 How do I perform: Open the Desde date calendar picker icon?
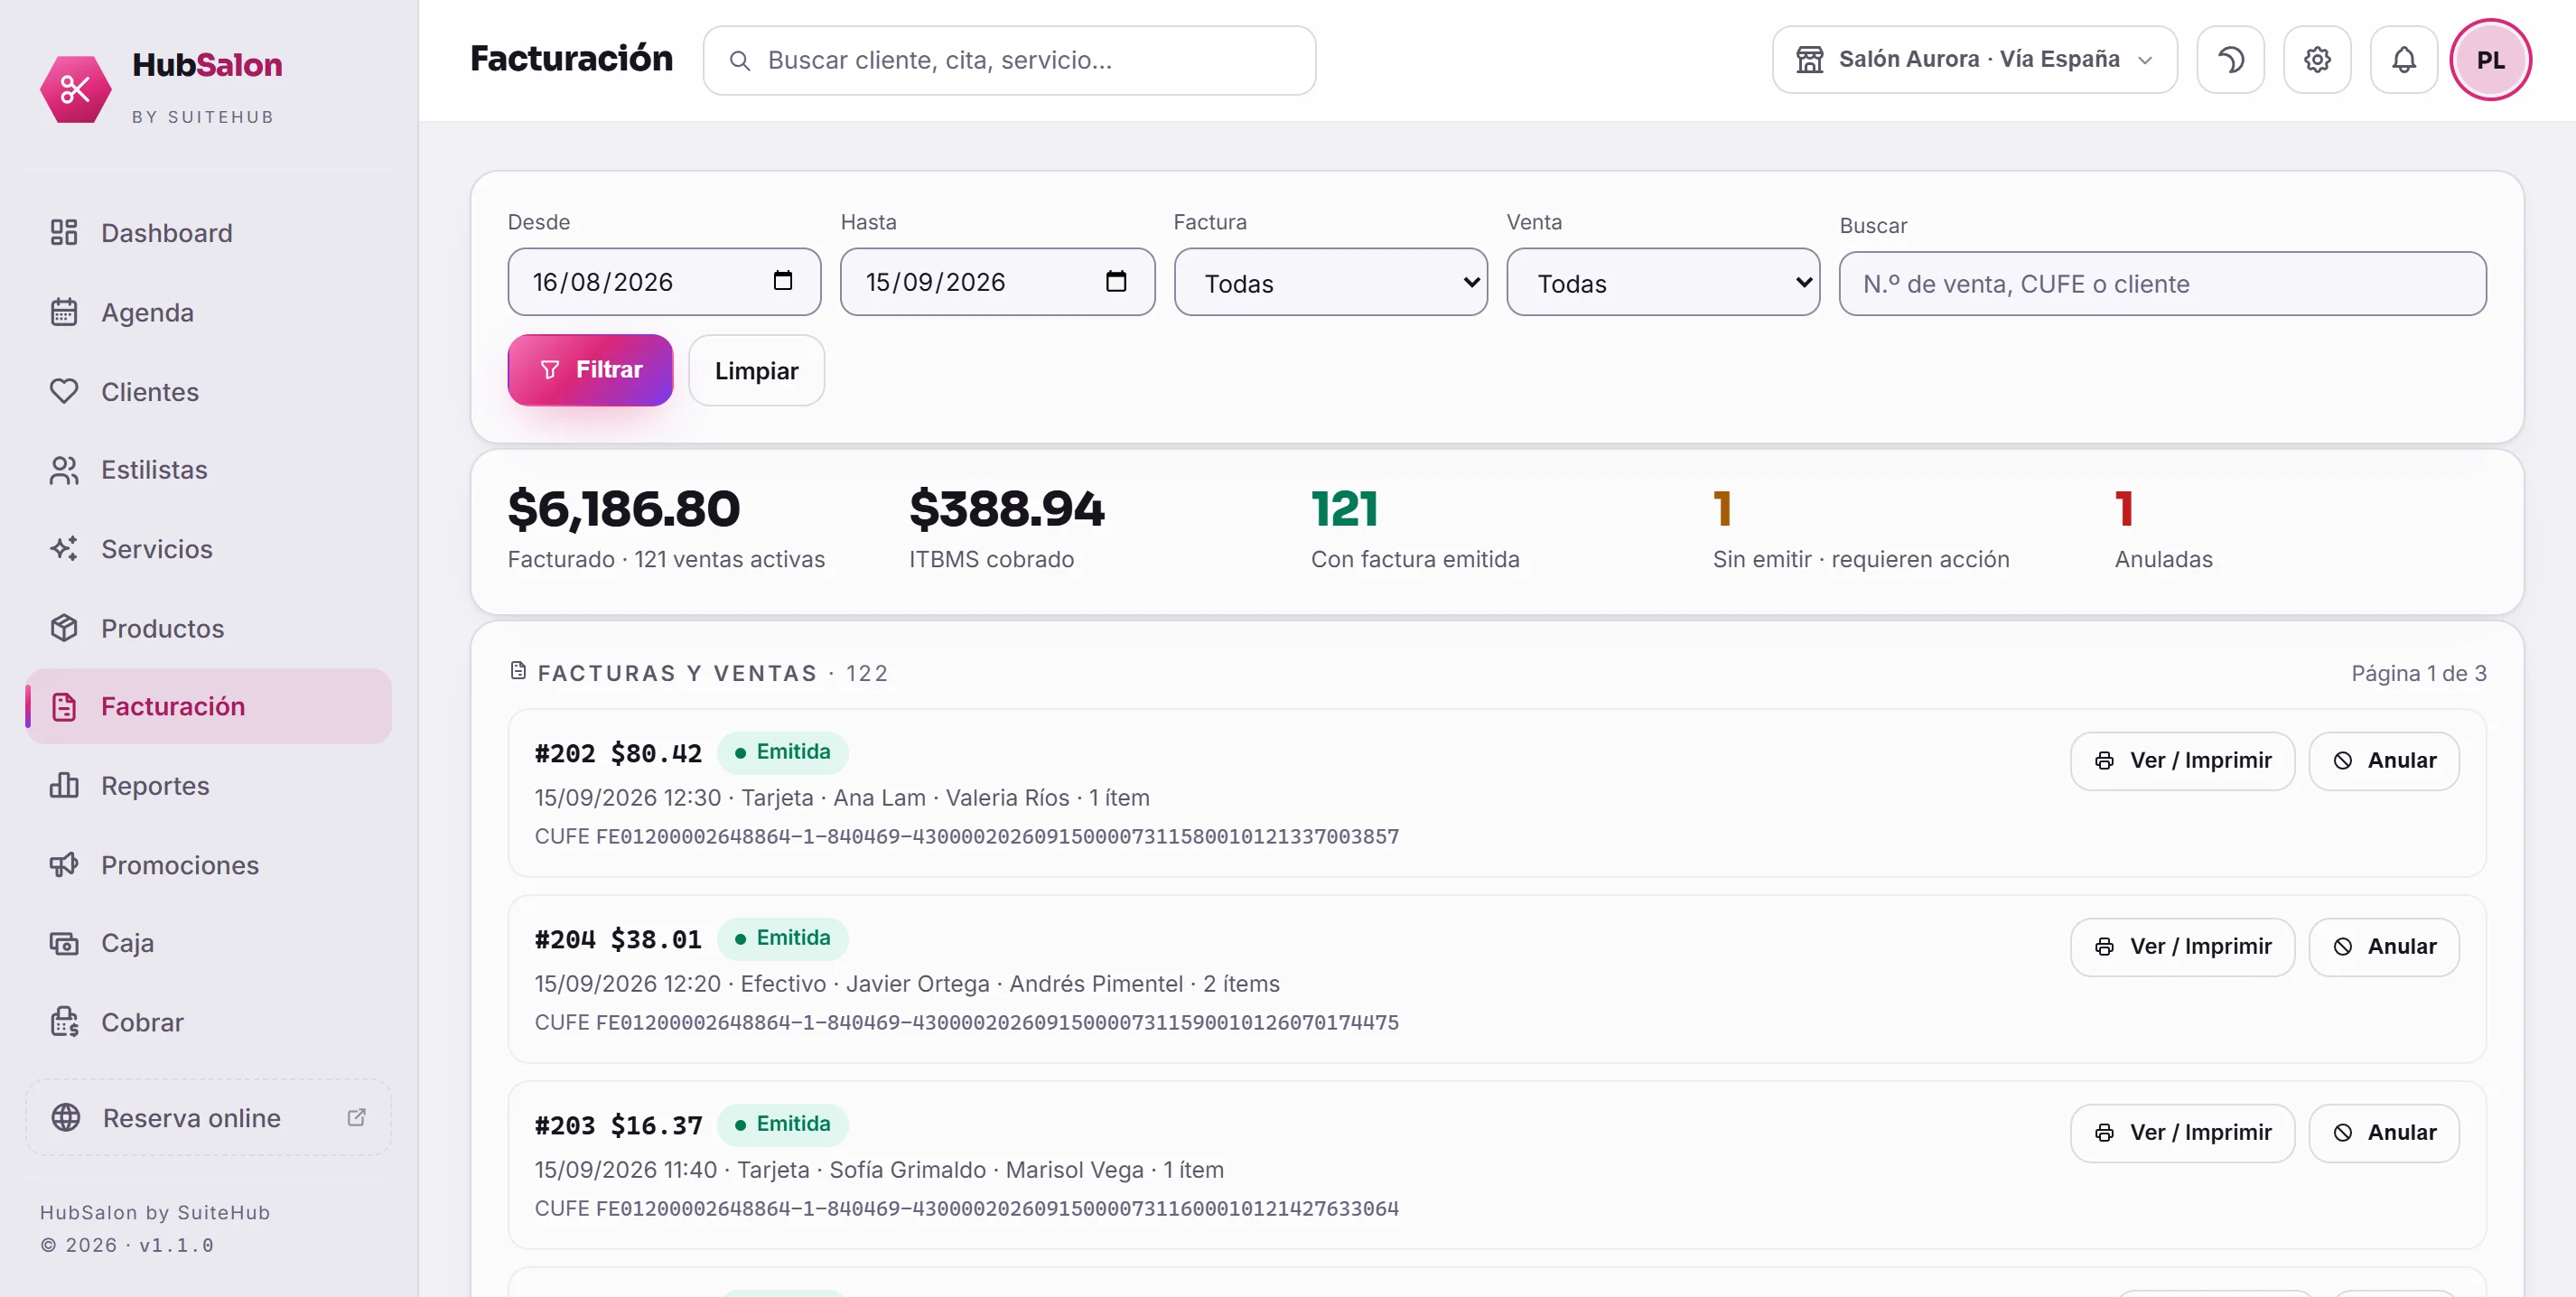pos(783,281)
